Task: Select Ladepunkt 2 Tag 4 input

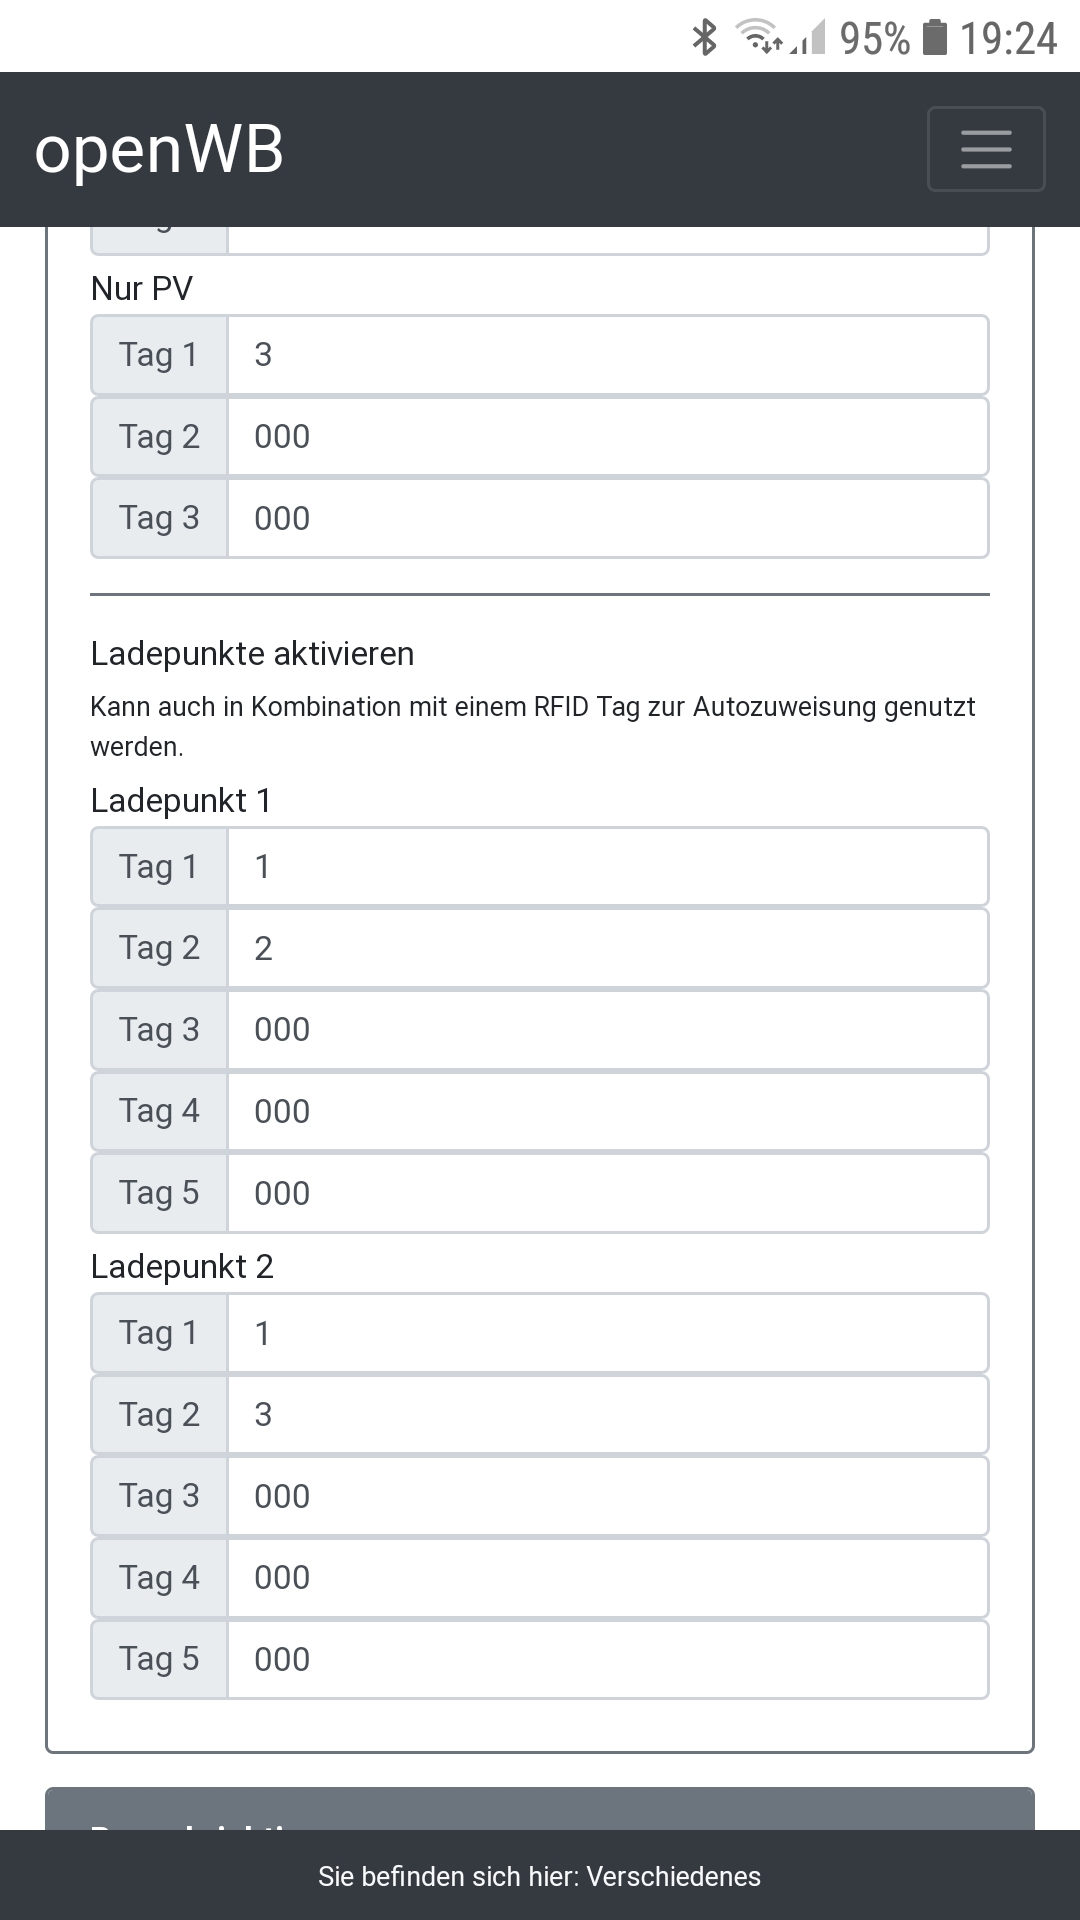Action: [x=608, y=1578]
